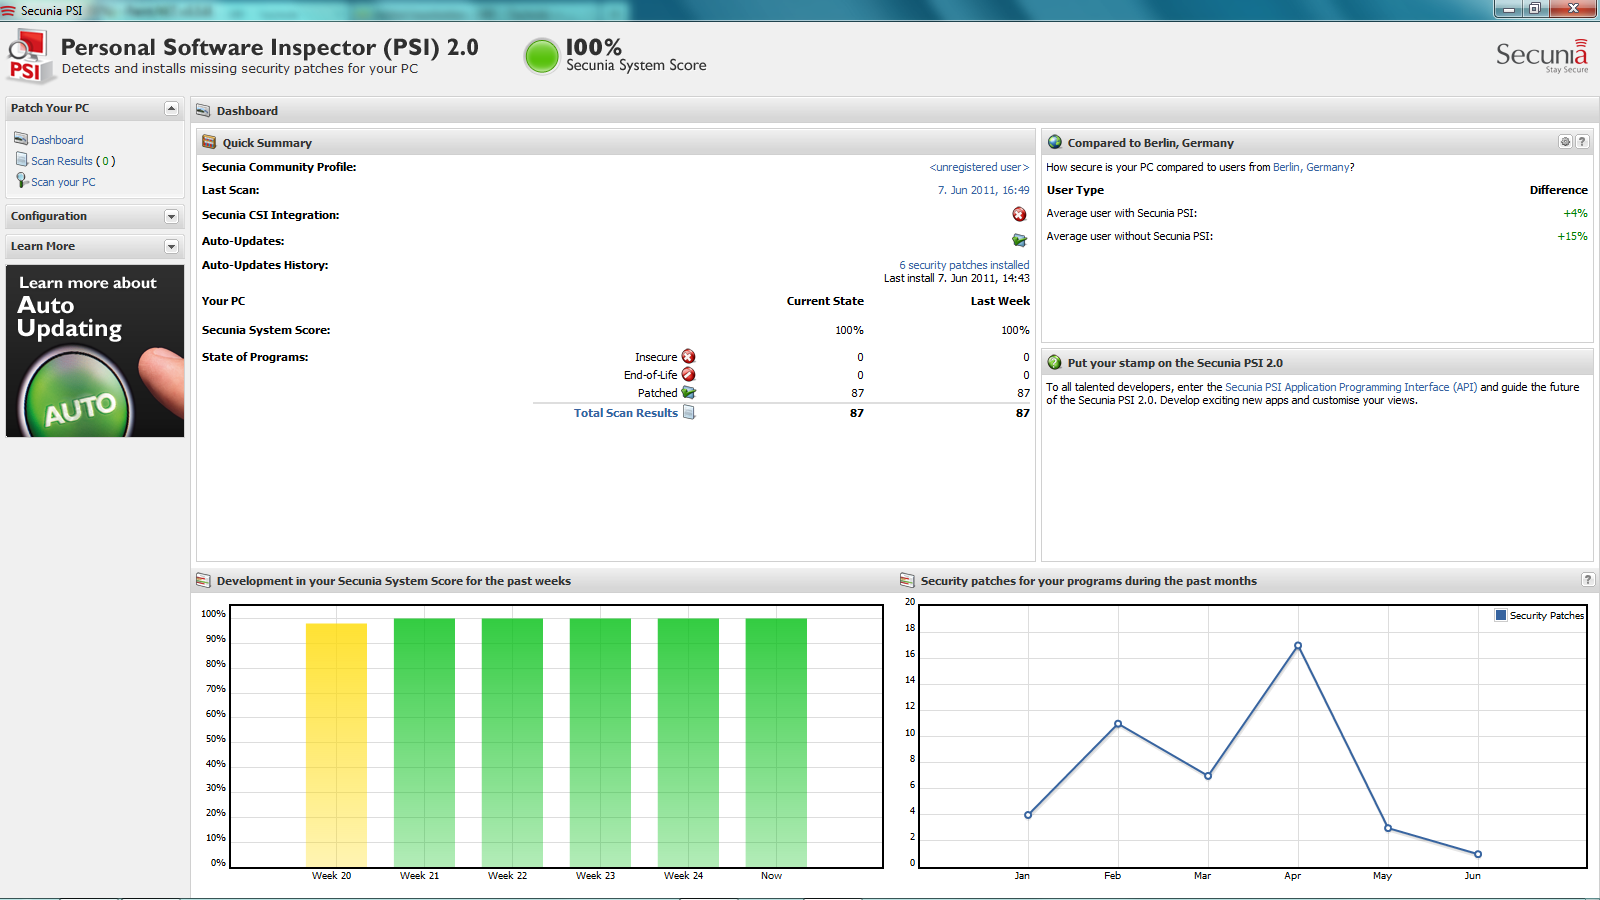Click the blue Security Patches legend swatch
Viewport: 1600px width, 900px height.
click(x=1501, y=615)
